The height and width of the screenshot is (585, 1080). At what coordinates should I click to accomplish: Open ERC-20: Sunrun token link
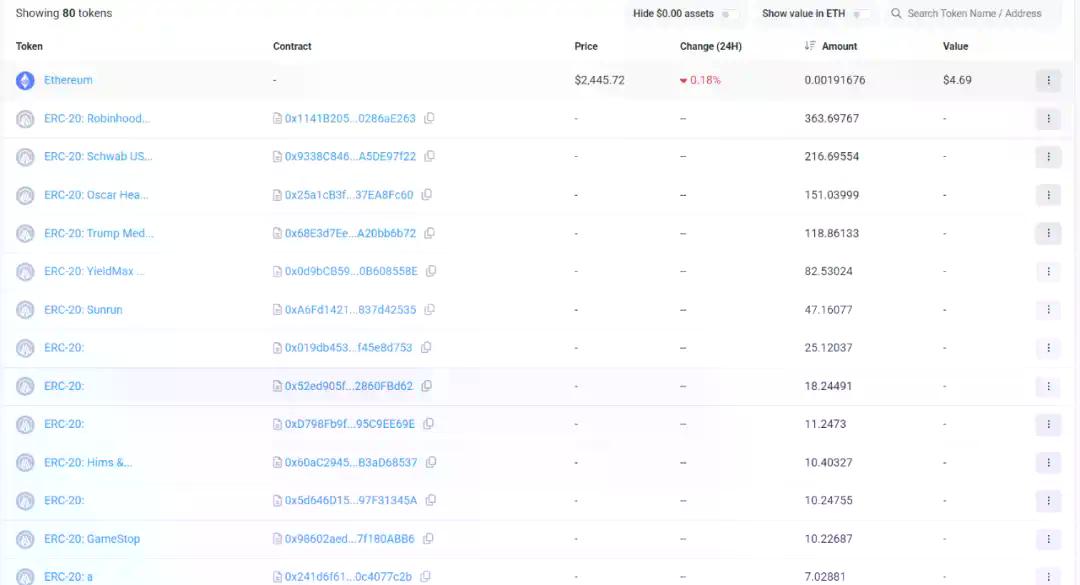[83, 310]
